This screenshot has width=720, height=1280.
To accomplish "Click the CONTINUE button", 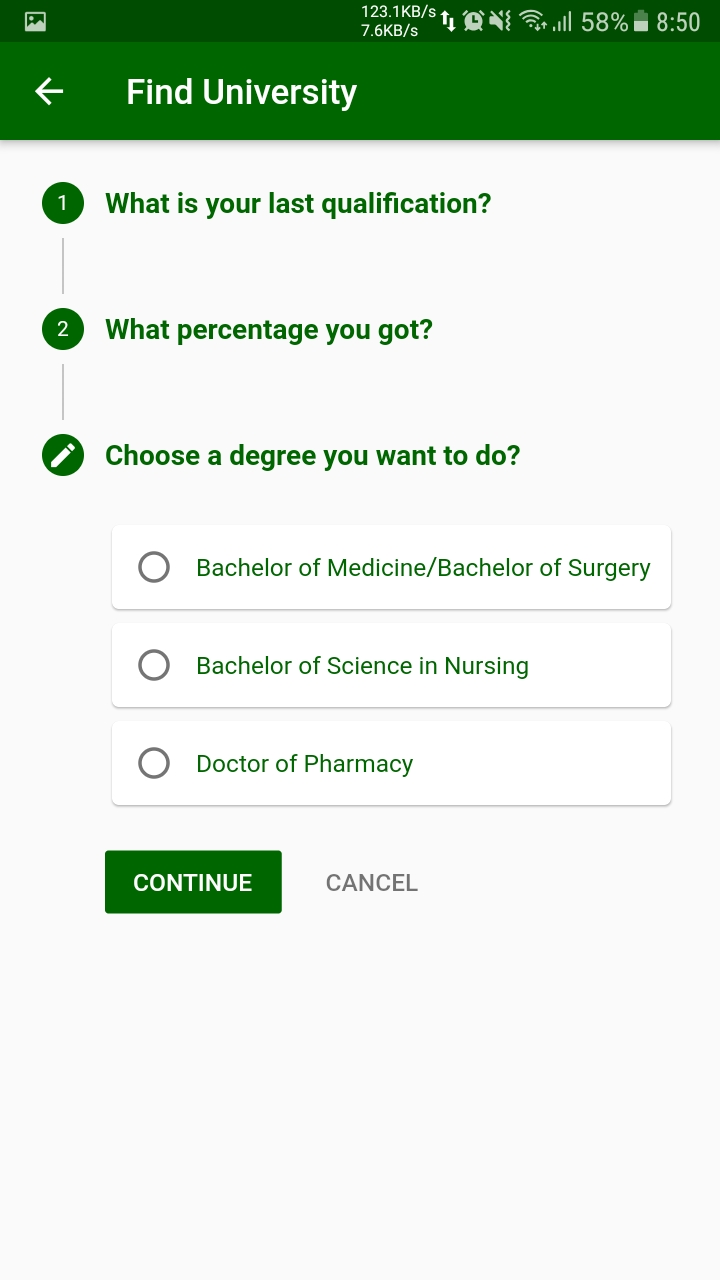I will (193, 882).
